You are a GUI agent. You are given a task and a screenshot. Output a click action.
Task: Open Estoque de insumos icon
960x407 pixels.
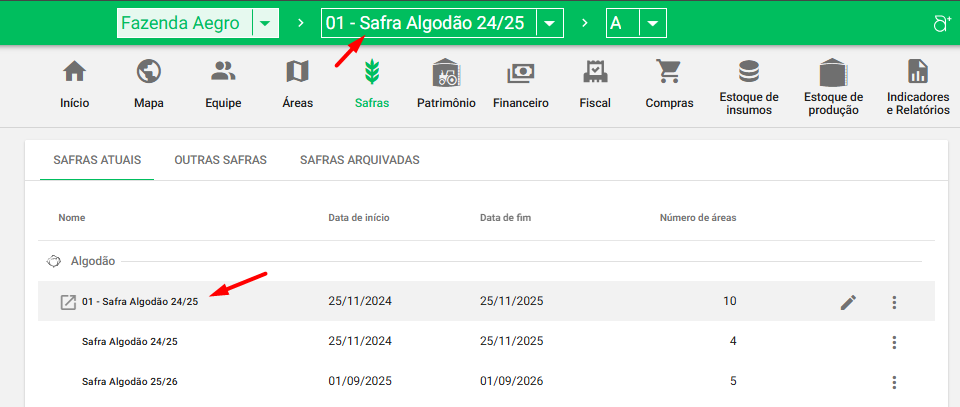click(x=748, y=73)
